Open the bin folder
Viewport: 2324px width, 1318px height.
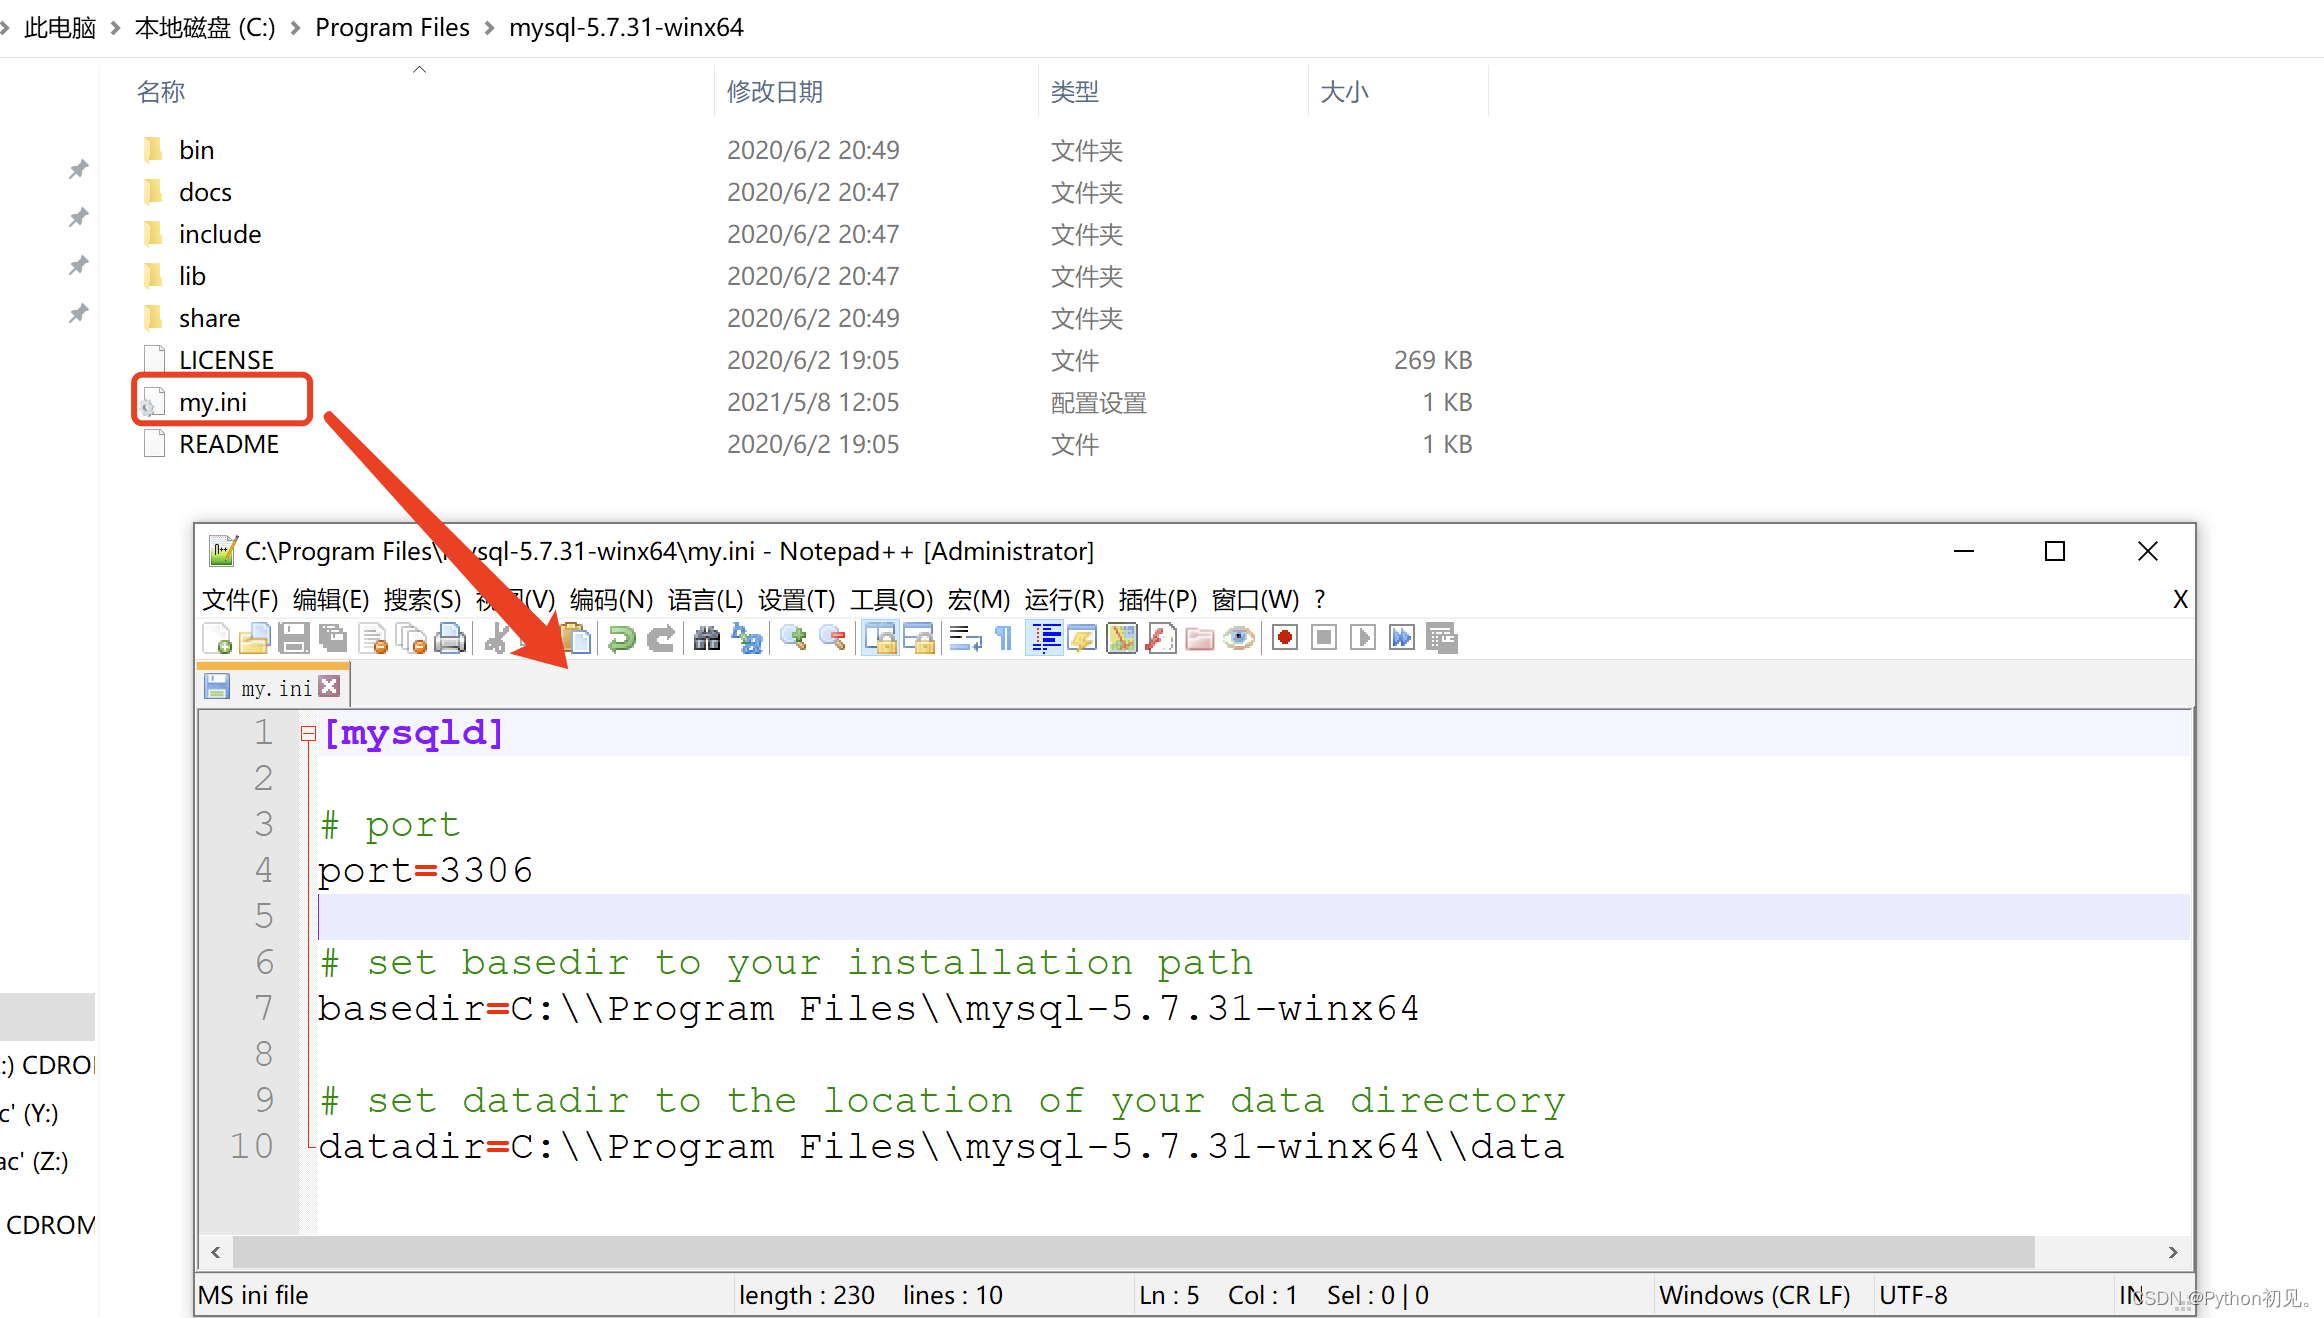click(x=196, y=149)
